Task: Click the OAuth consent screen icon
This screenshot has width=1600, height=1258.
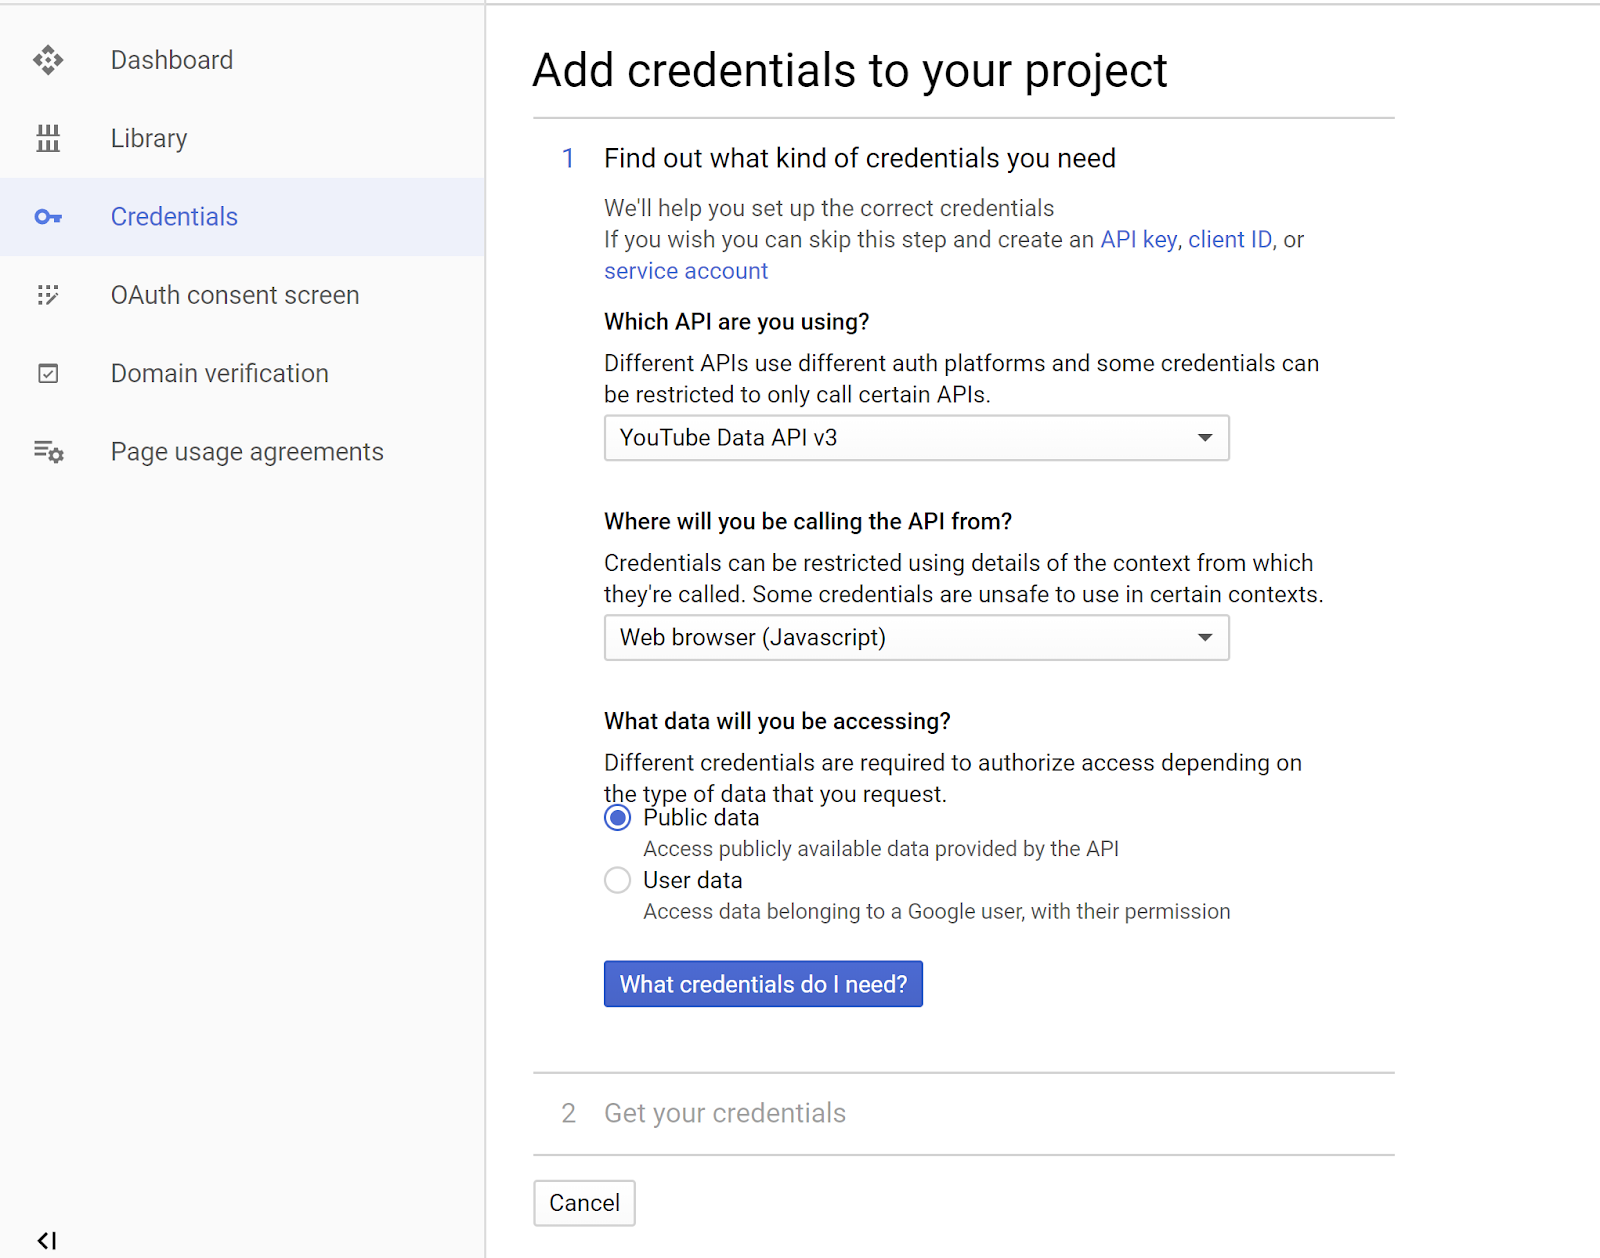Action: [x=48, y=295]
